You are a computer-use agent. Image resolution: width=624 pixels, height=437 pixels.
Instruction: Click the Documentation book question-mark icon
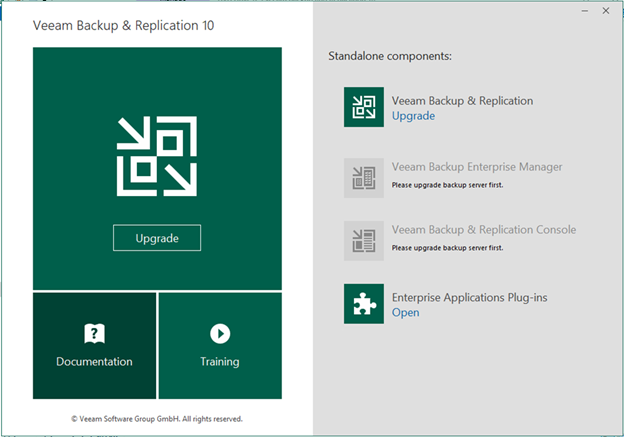coord(94,334)
